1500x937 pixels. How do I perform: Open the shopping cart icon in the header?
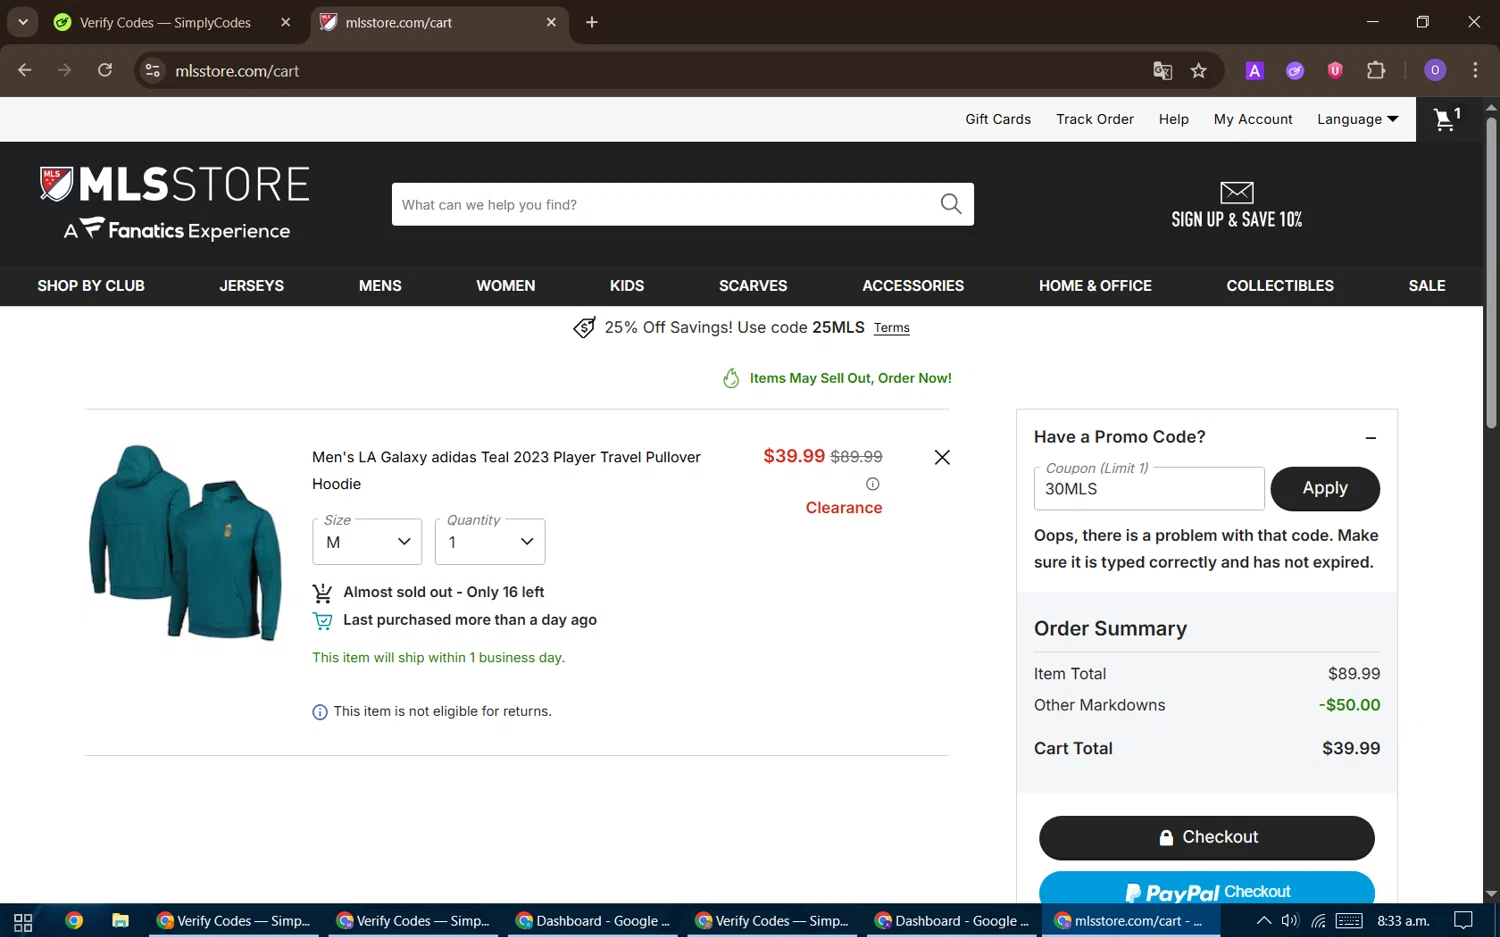point(1447,119)
